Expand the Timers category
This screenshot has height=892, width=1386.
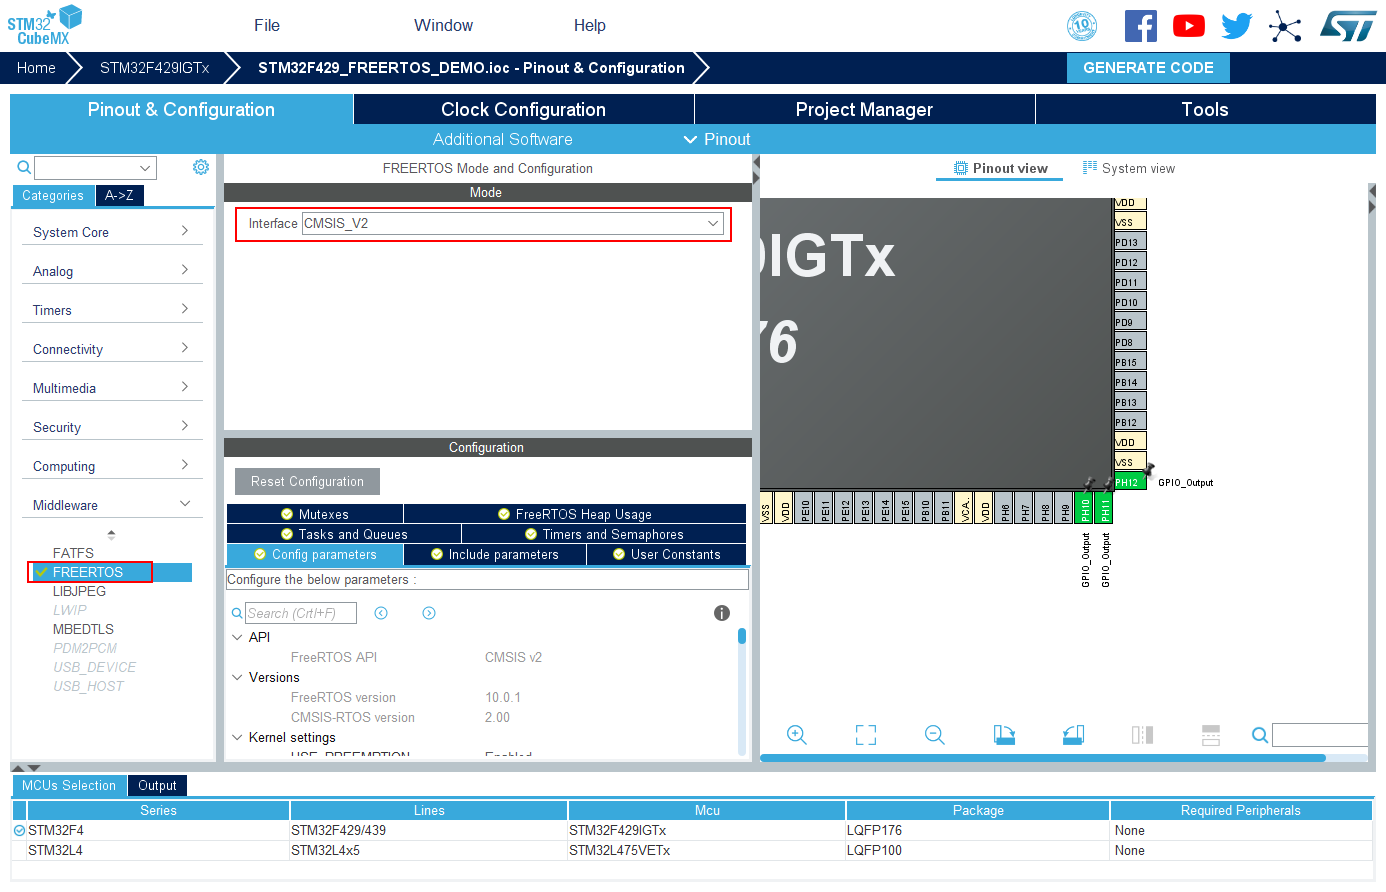pyautogui.click(x=112, y=310)
